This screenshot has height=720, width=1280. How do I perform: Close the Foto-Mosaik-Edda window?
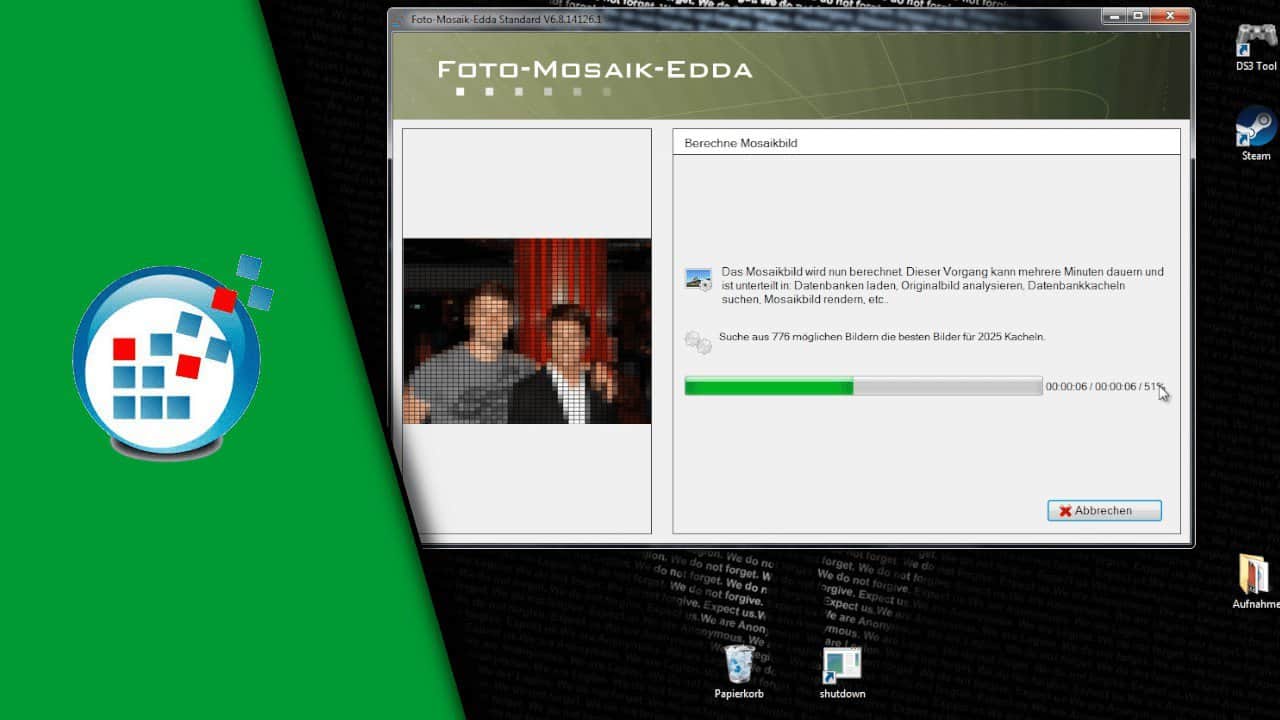click(1169, 16)
